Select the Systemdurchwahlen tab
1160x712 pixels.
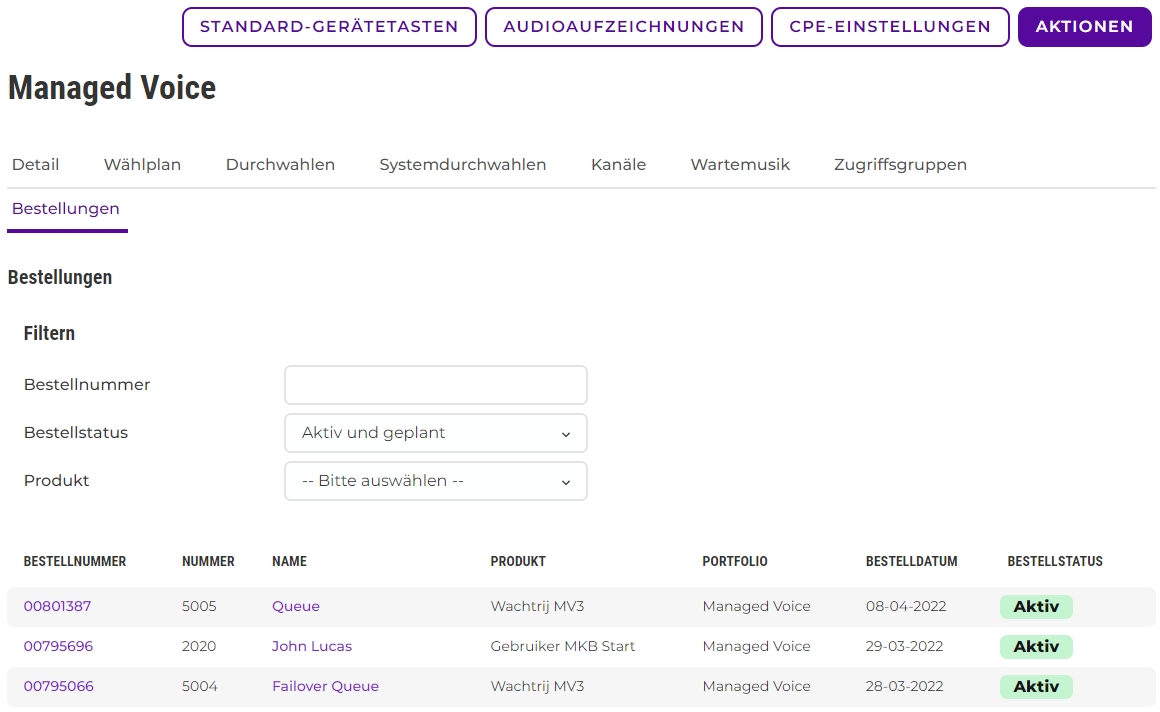tap(463, 164)
